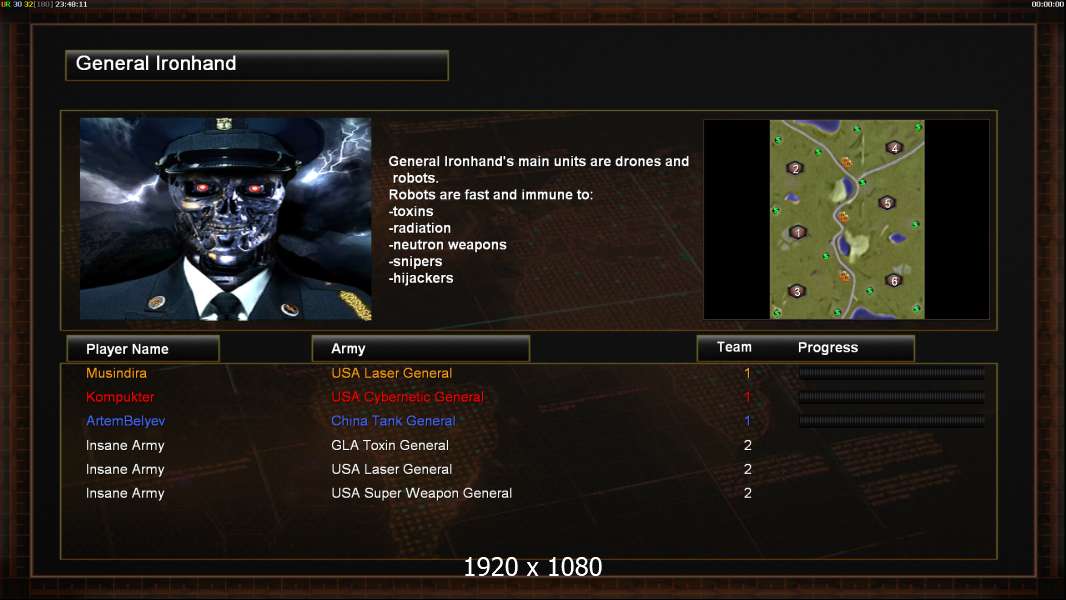The width and height of the screenshot is (1066, 600).
Task: Click the Progress column header
Action: pos(827,347)
